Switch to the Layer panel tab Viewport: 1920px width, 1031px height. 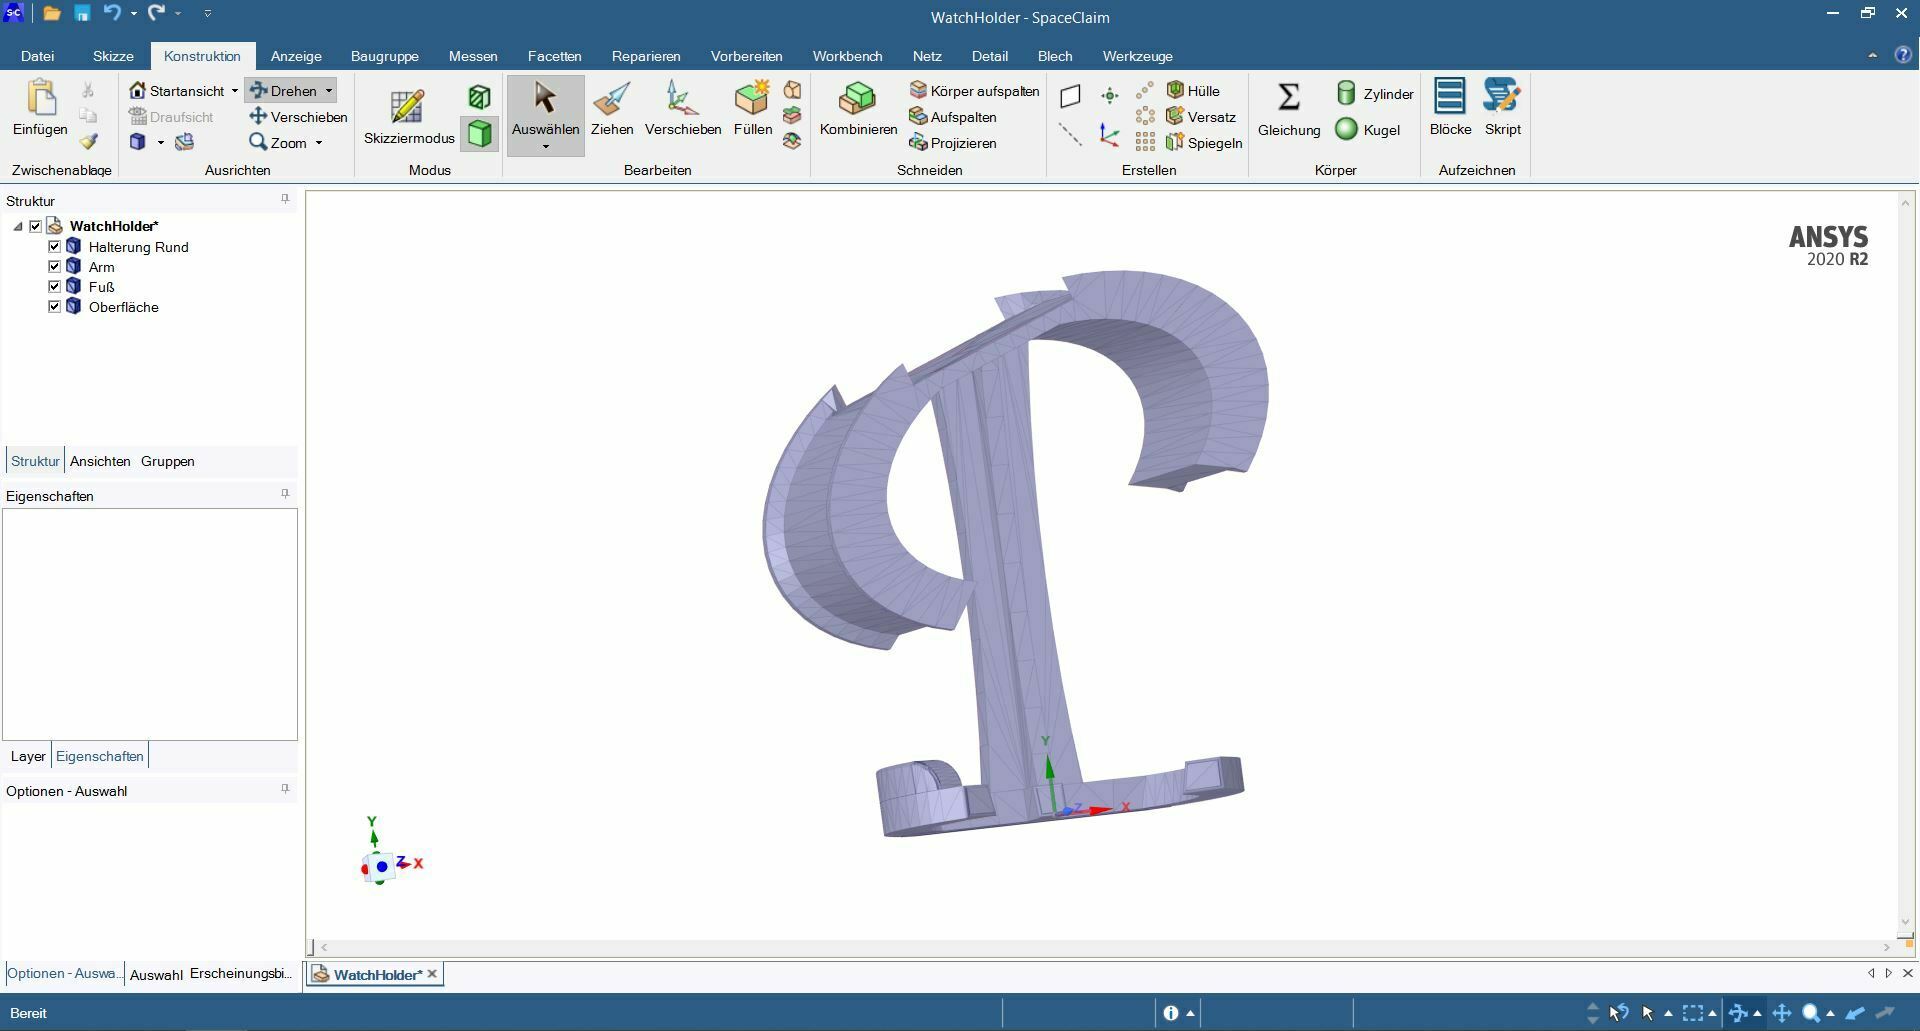pos(28,756)
